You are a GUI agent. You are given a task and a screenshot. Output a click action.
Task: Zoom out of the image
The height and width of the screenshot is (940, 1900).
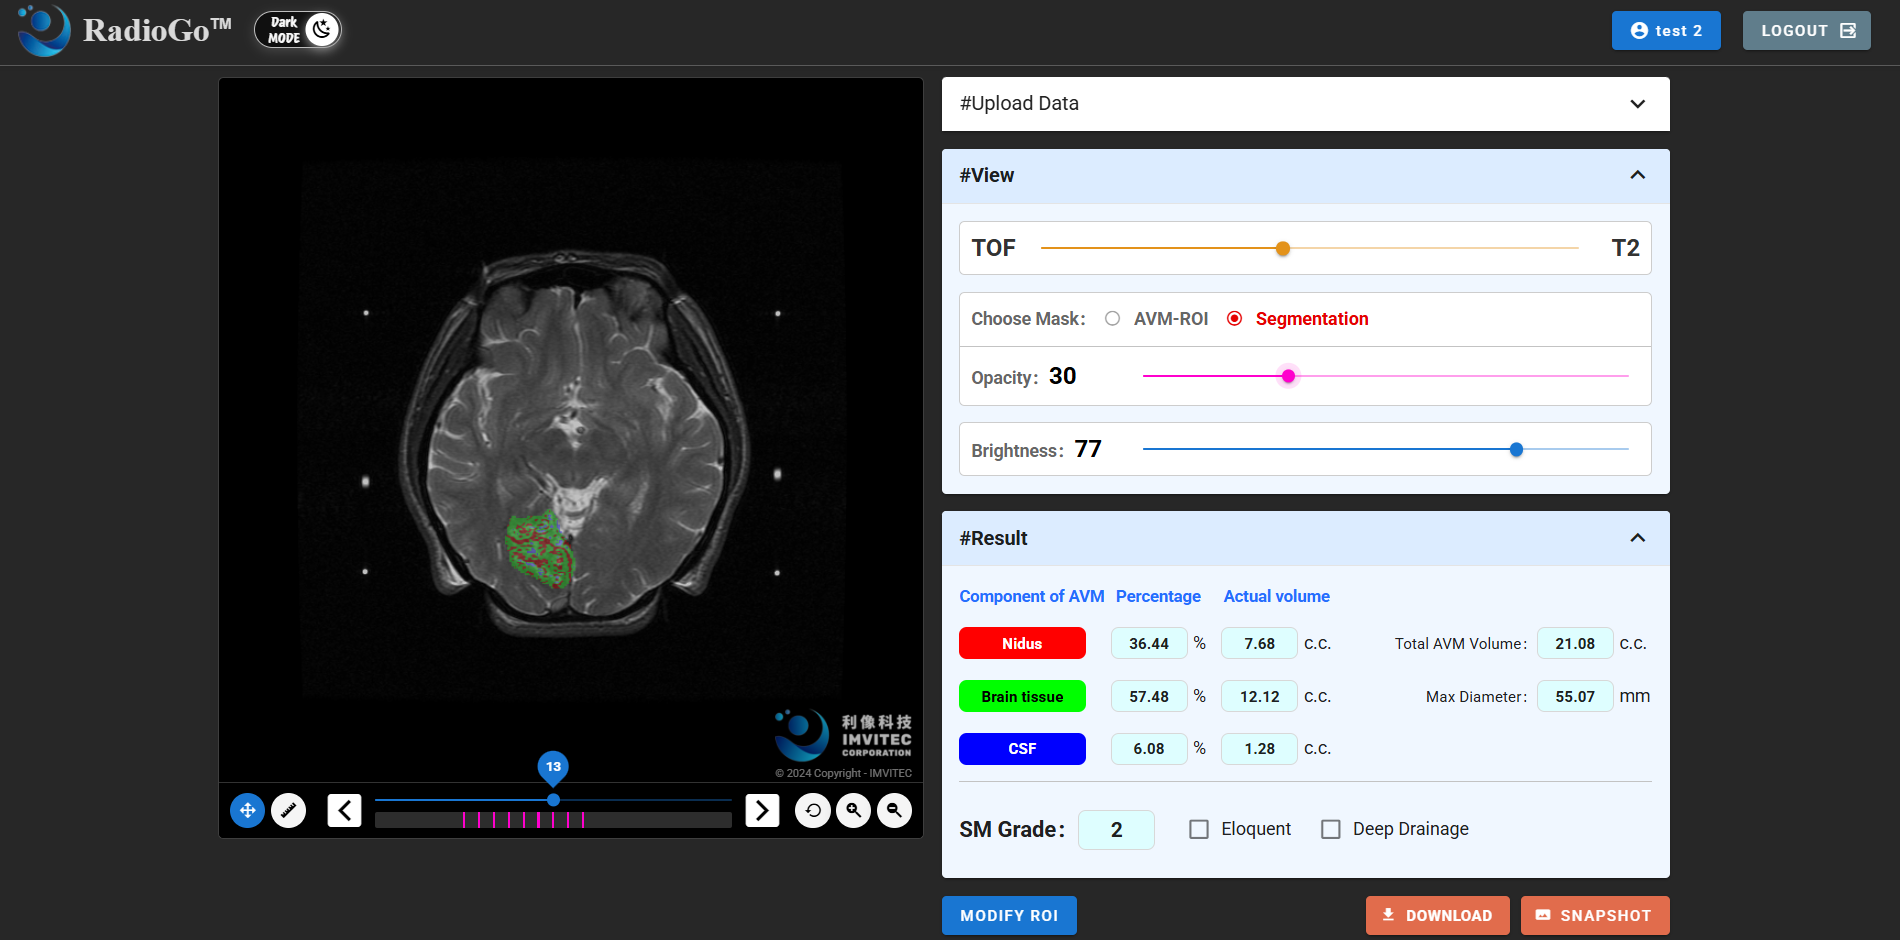[895, 810]
